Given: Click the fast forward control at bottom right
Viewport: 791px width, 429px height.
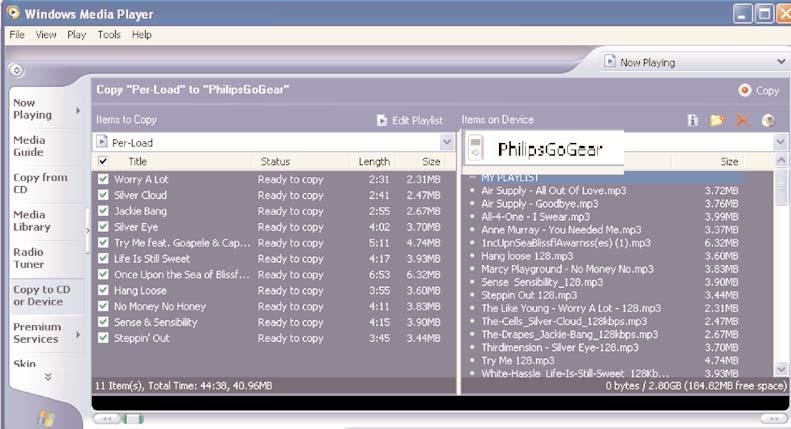Looking at the screenshot, I should [x=773, y=419].
